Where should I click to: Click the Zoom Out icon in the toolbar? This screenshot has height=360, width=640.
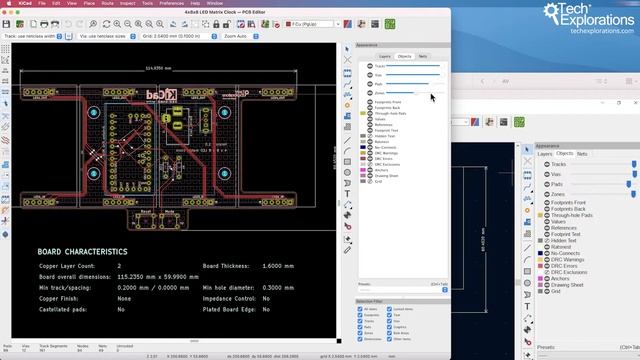pyautogui.click(x=128, y=24)
